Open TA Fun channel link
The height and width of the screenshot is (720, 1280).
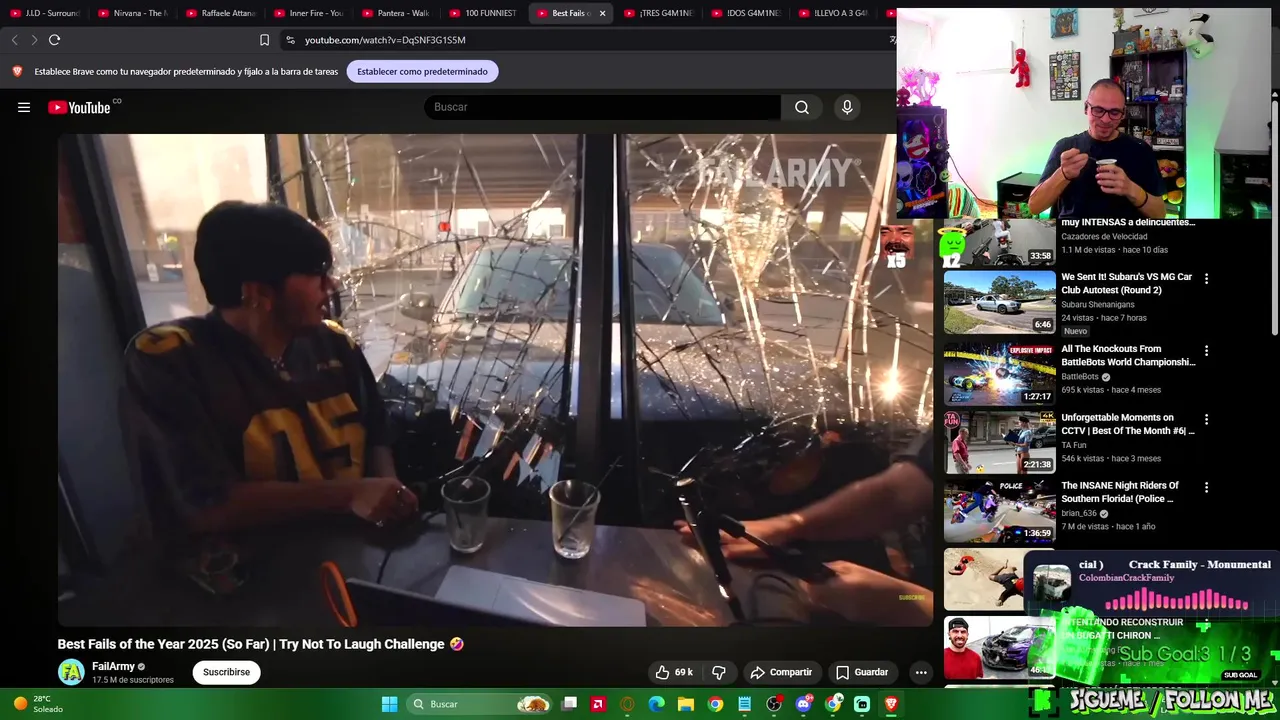[x=1074, y=445]
